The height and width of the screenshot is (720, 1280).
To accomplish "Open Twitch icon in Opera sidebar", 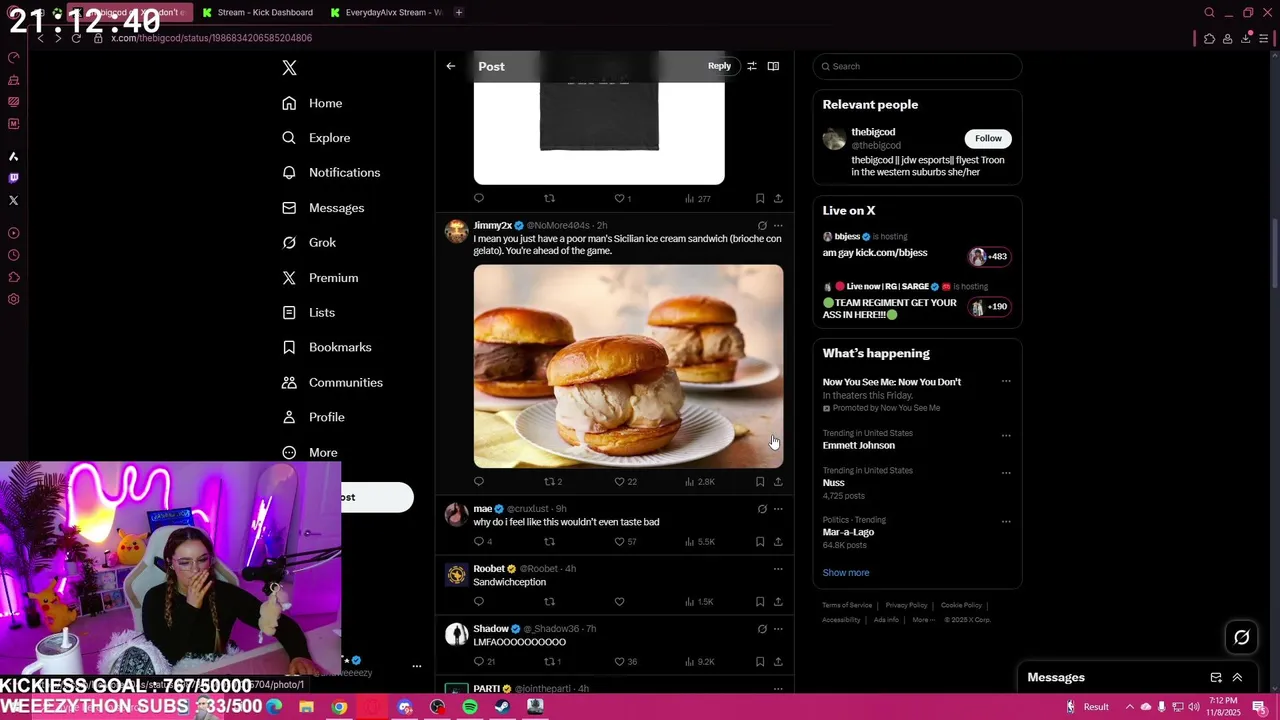I will pyautogui.click(x=13, y=178).
